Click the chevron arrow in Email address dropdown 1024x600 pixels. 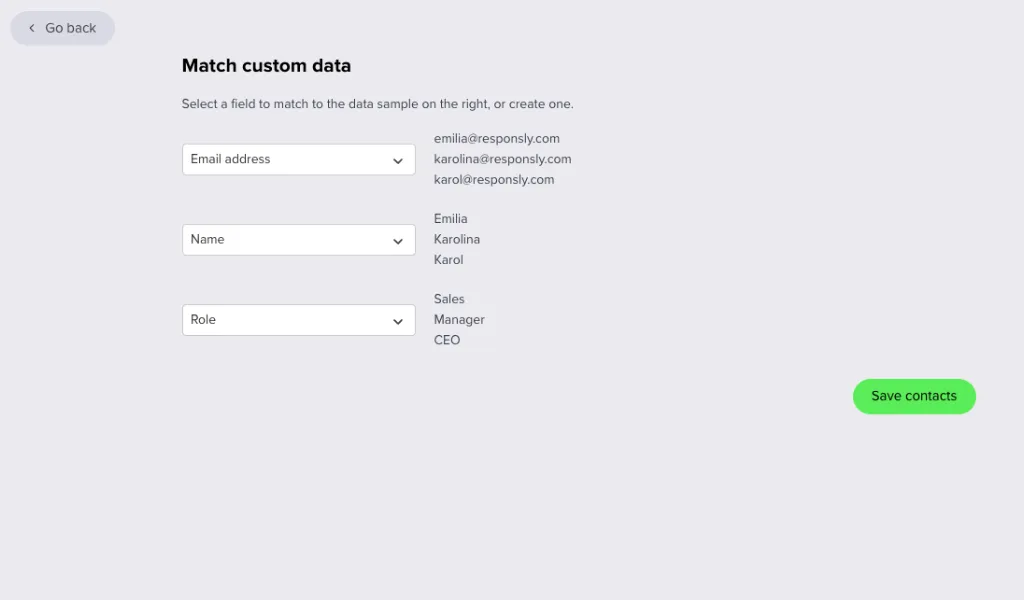[397, 161]
